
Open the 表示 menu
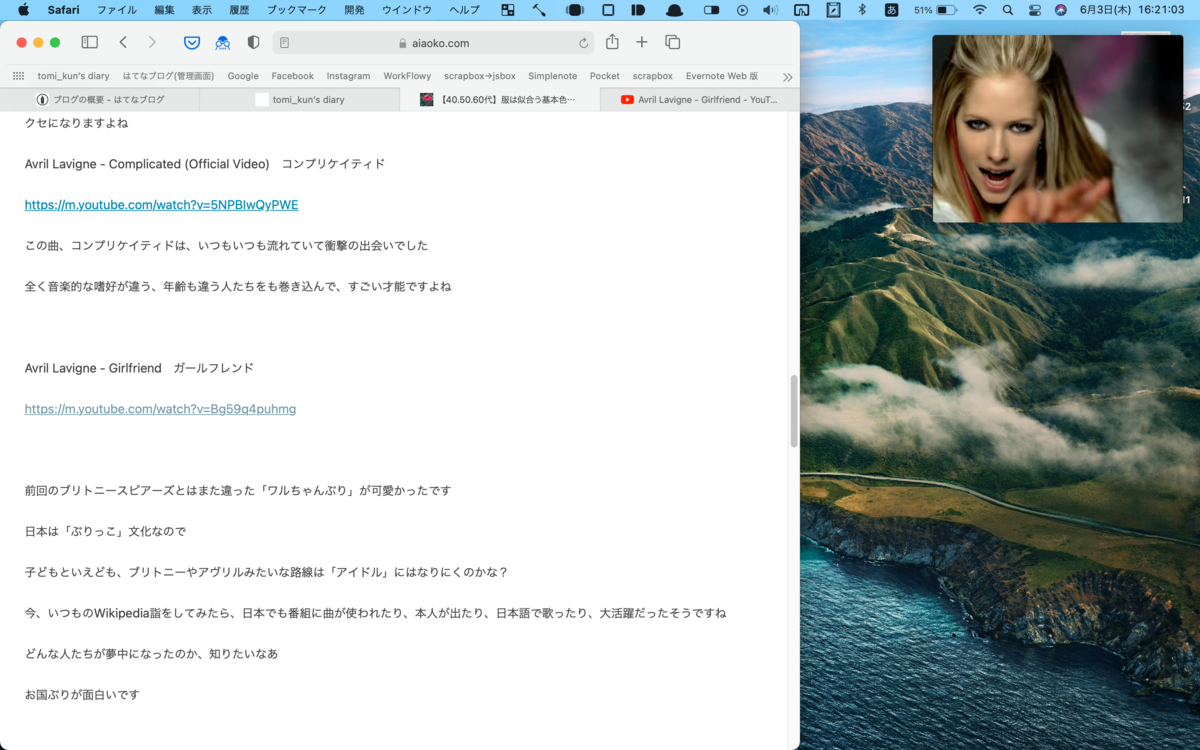coord(202,10)
